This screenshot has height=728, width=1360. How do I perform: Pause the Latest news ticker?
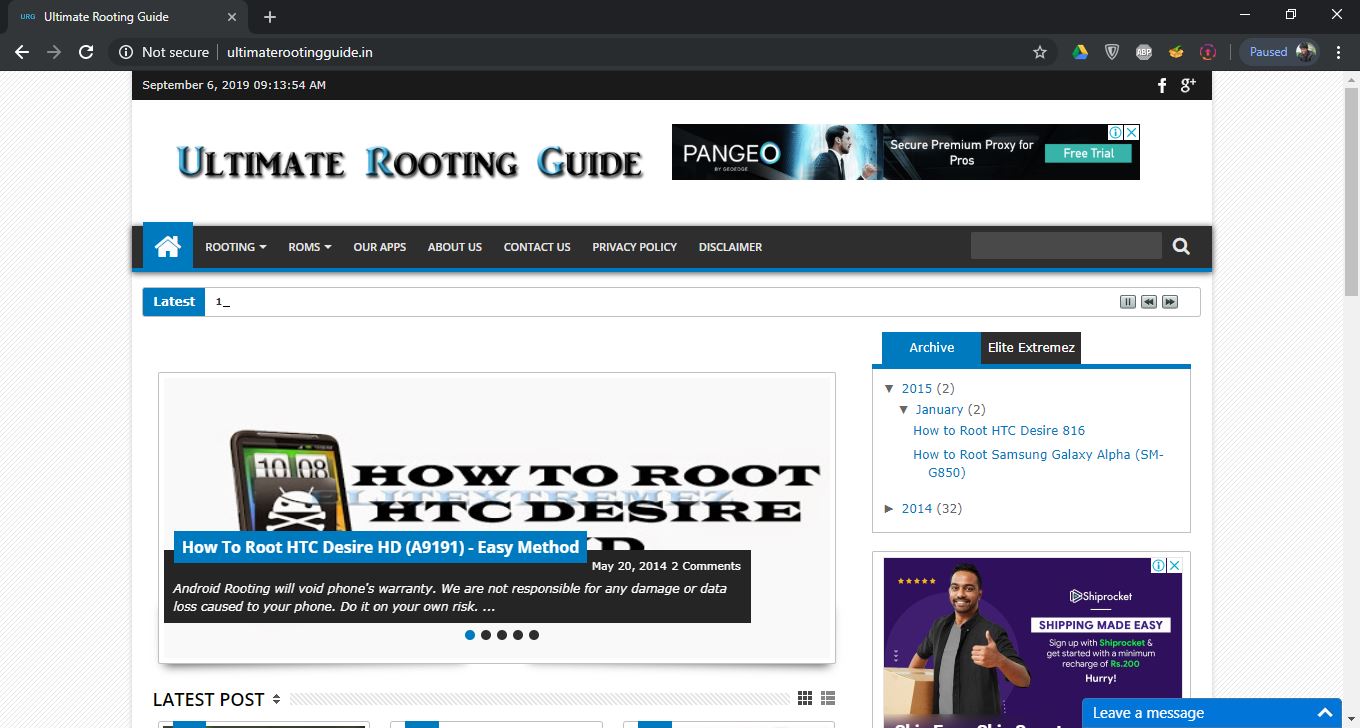(1128, 302)
